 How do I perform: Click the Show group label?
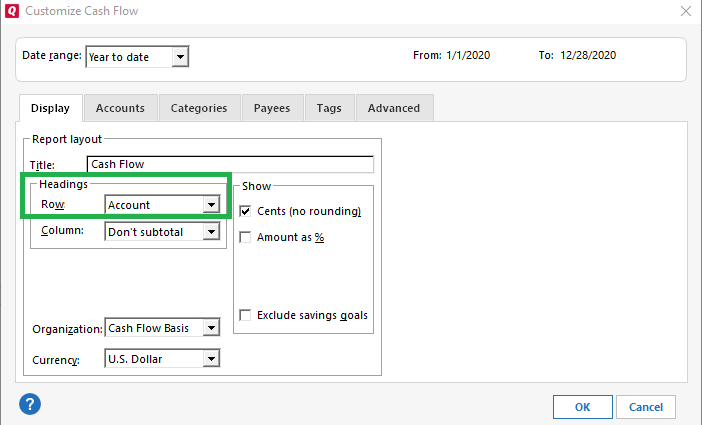pyautogui.click(x=257, y=186)
